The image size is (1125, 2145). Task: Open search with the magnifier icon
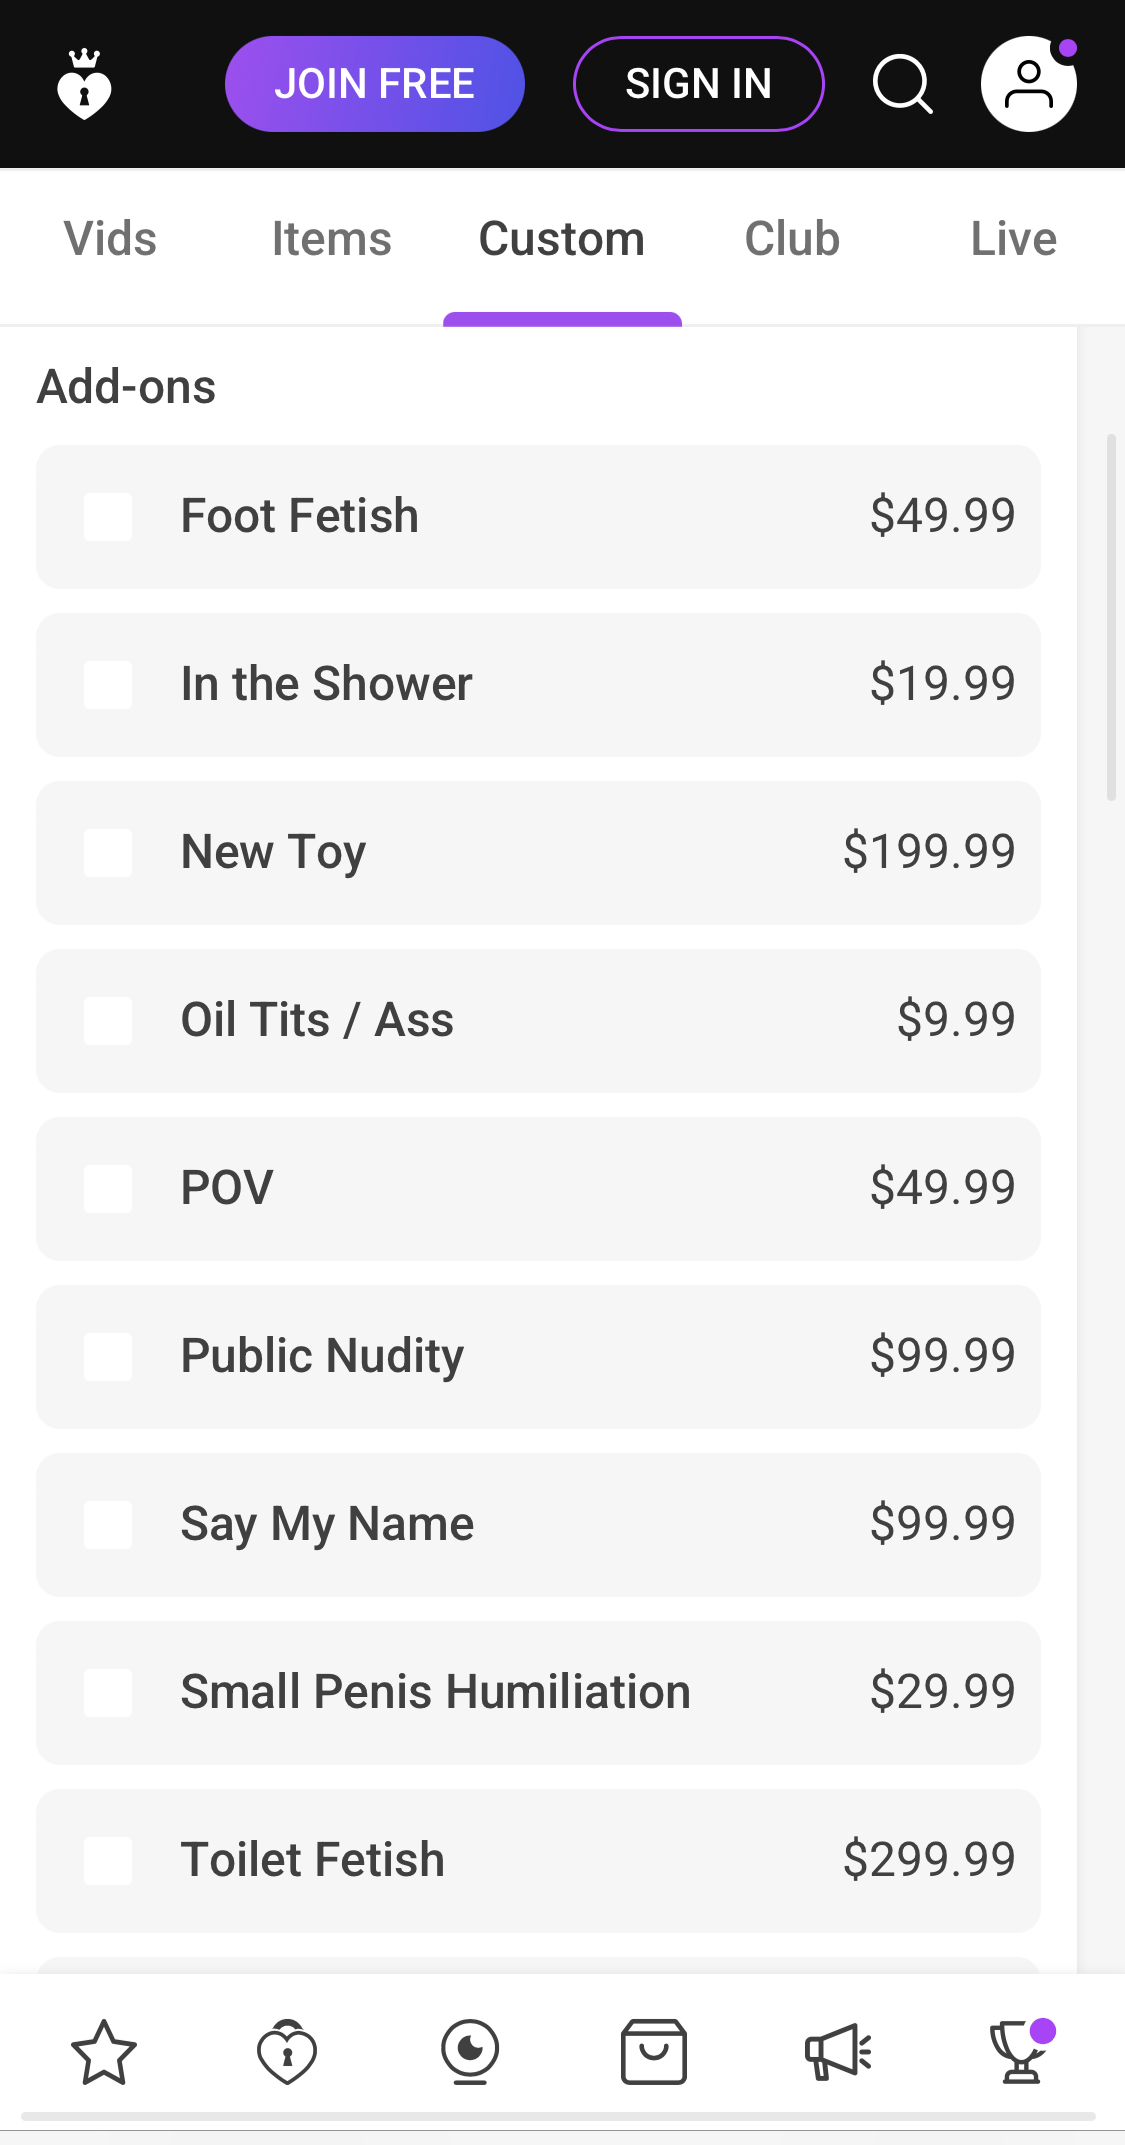902,85
